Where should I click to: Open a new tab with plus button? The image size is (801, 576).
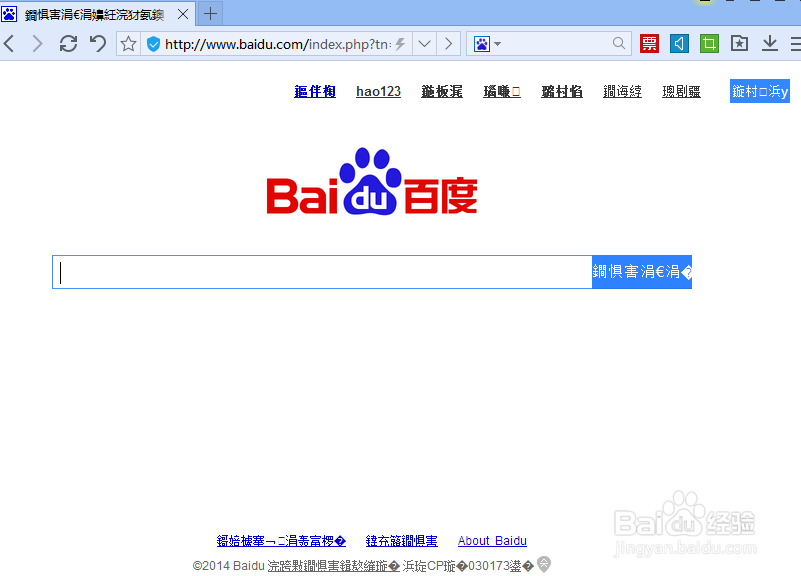[x=210, y=14]
